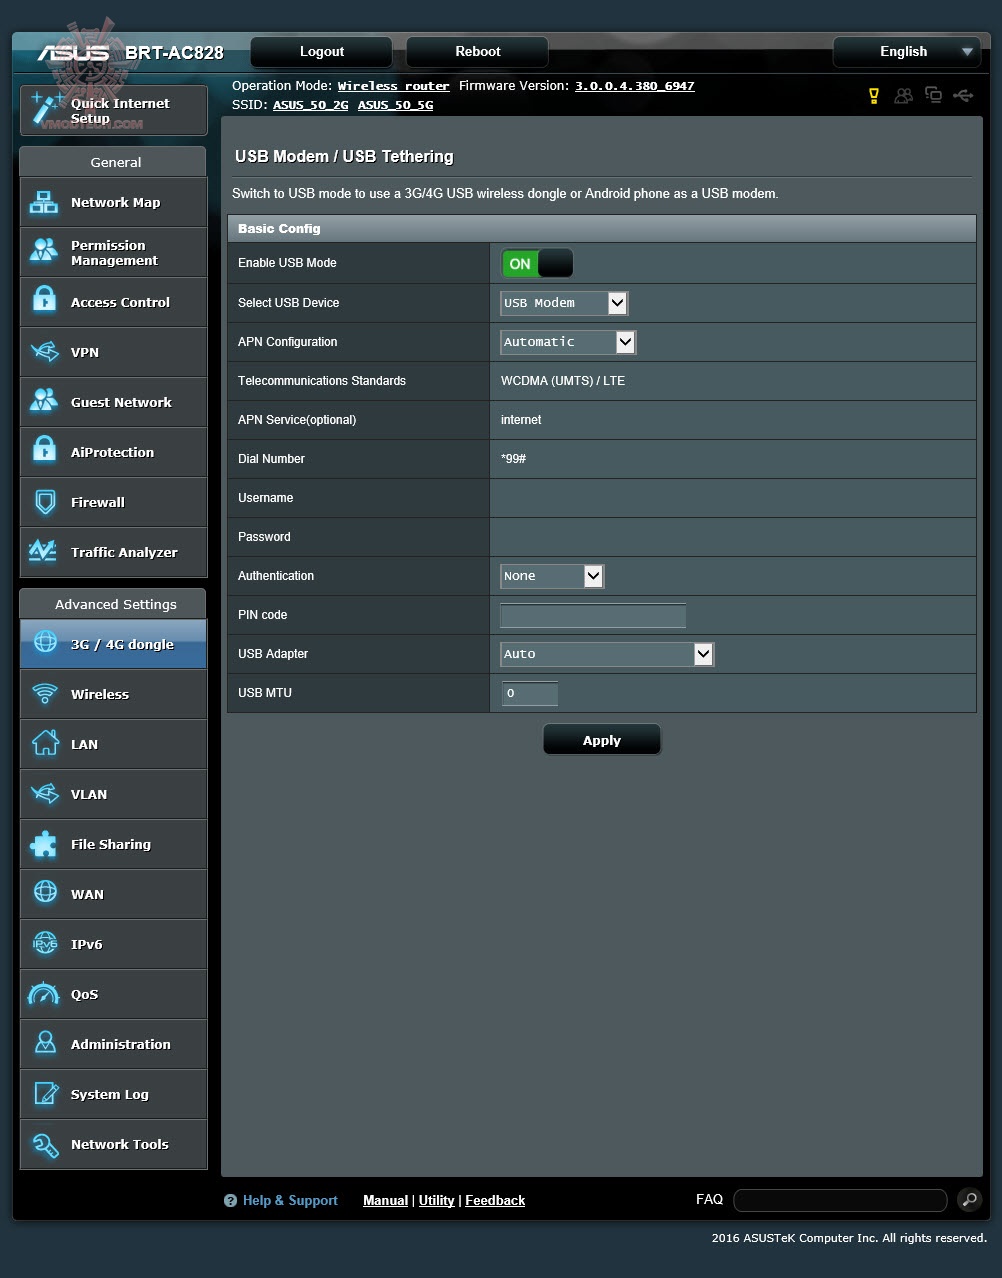1002x1278 pixels.
Task: Click the Logout button
Action: (322, 52)
